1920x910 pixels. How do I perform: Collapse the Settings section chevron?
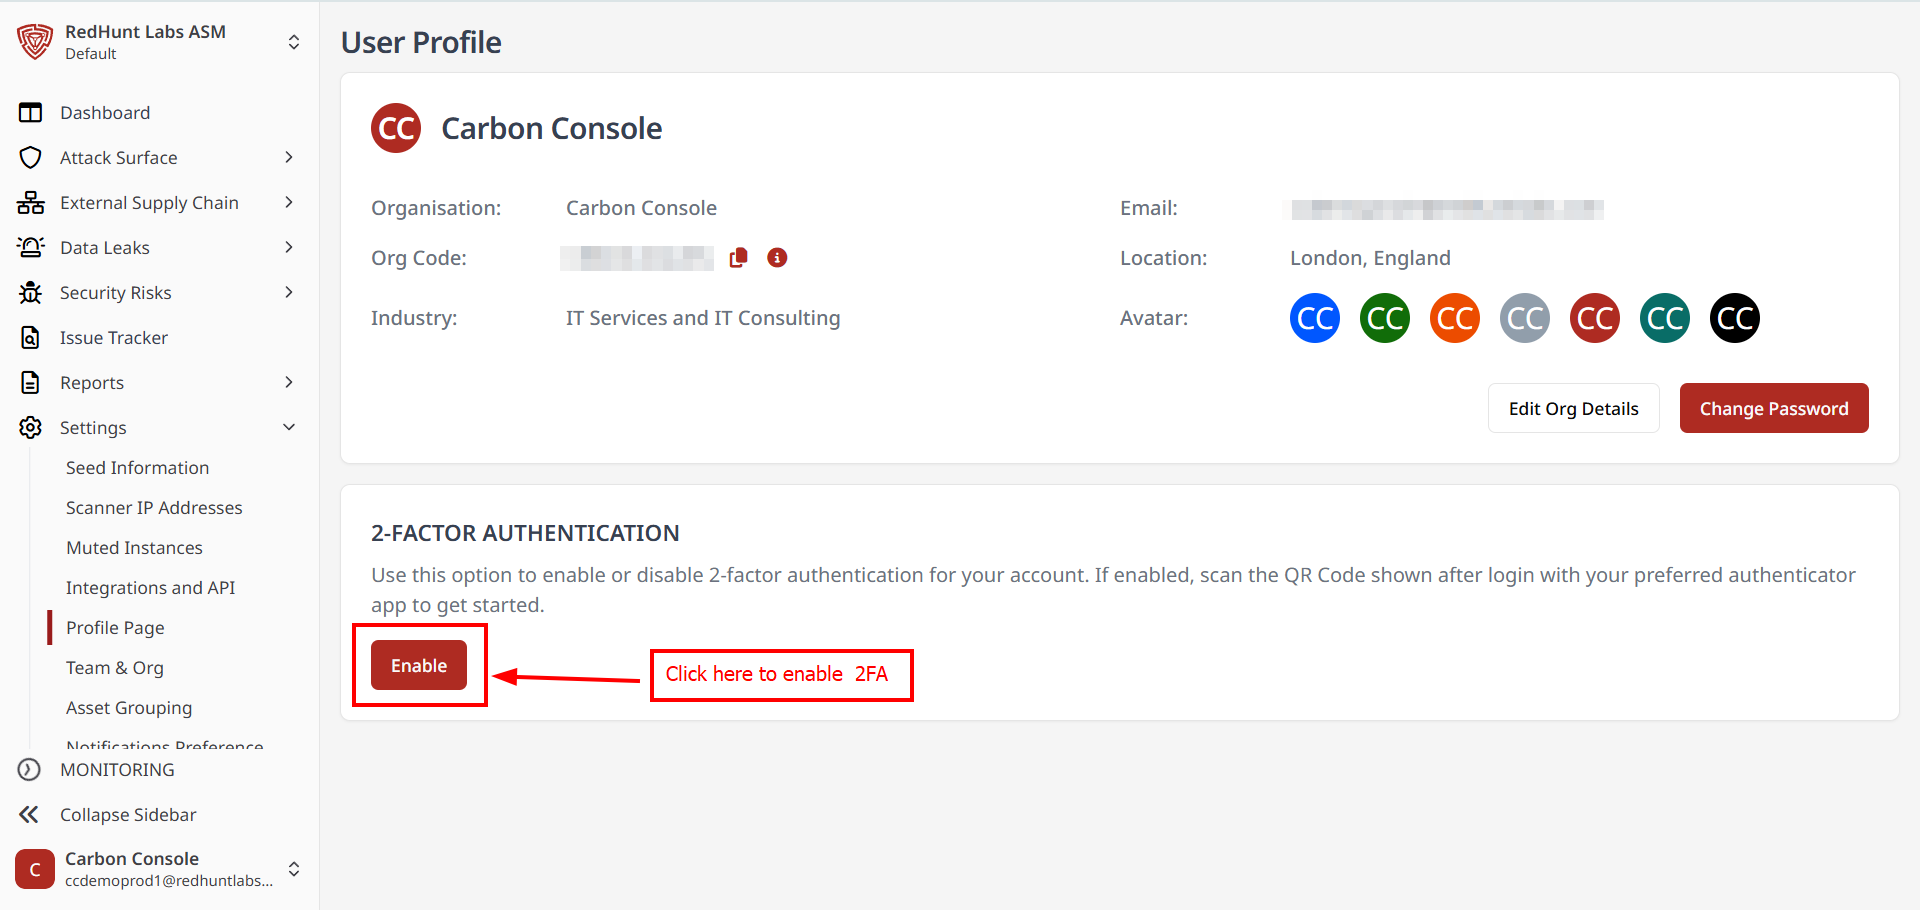(289, 427)
